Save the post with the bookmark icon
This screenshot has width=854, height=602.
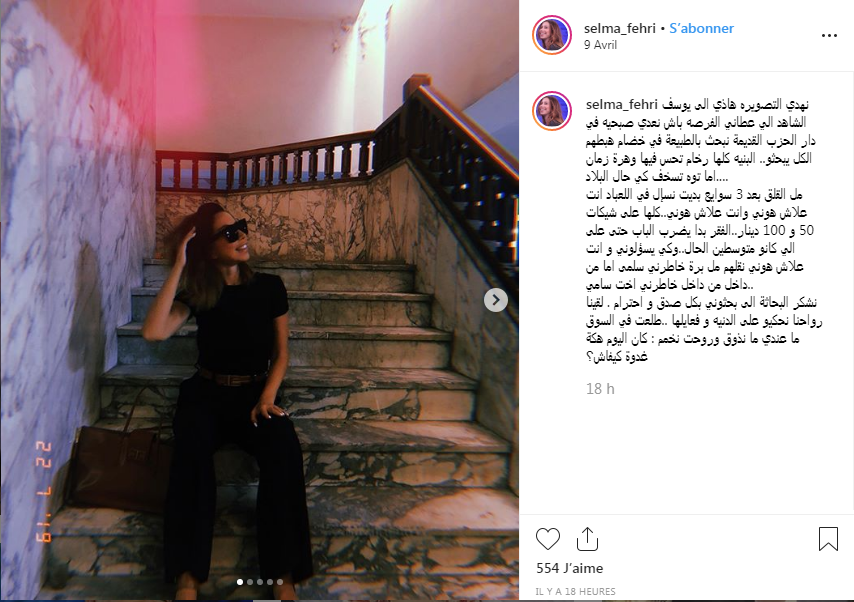[828, 539]
